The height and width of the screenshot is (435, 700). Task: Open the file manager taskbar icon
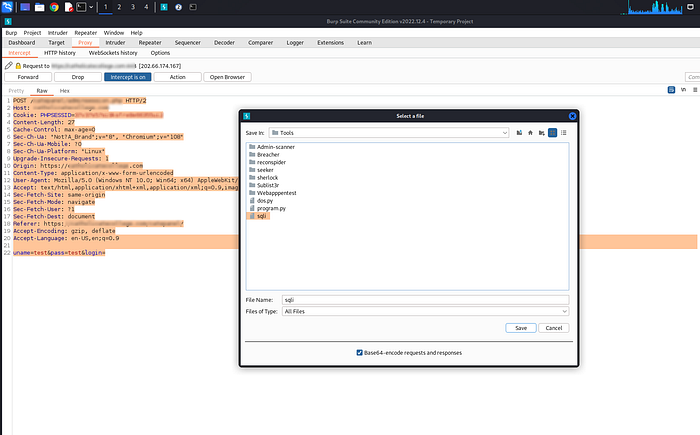[40, 7]
